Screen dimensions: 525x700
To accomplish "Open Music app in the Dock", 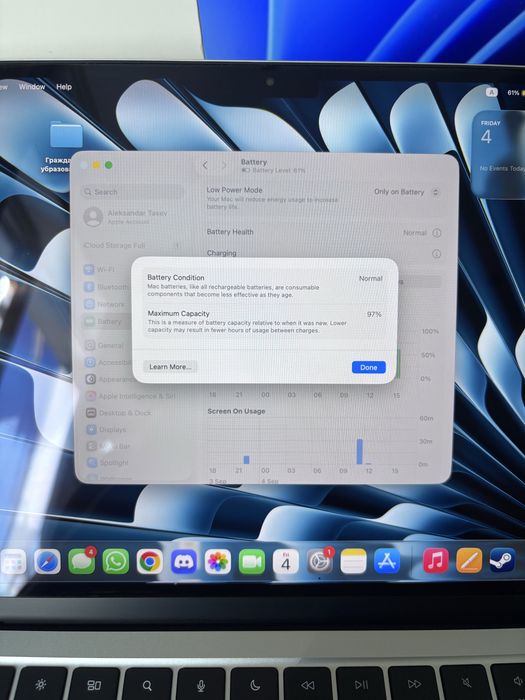I will coord(436,561).
